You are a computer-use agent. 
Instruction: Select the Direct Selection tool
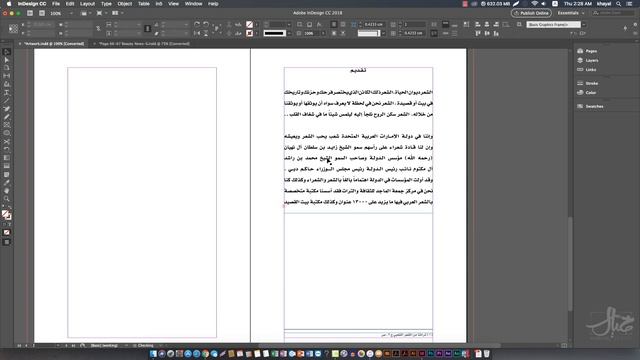pyautogui.click(x=7, y=60)
